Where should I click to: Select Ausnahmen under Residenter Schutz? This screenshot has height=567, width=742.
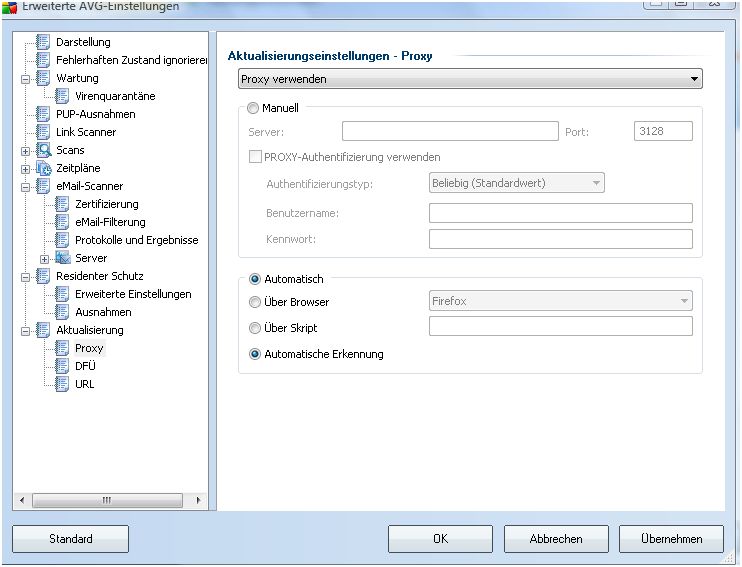coord(103,312)
